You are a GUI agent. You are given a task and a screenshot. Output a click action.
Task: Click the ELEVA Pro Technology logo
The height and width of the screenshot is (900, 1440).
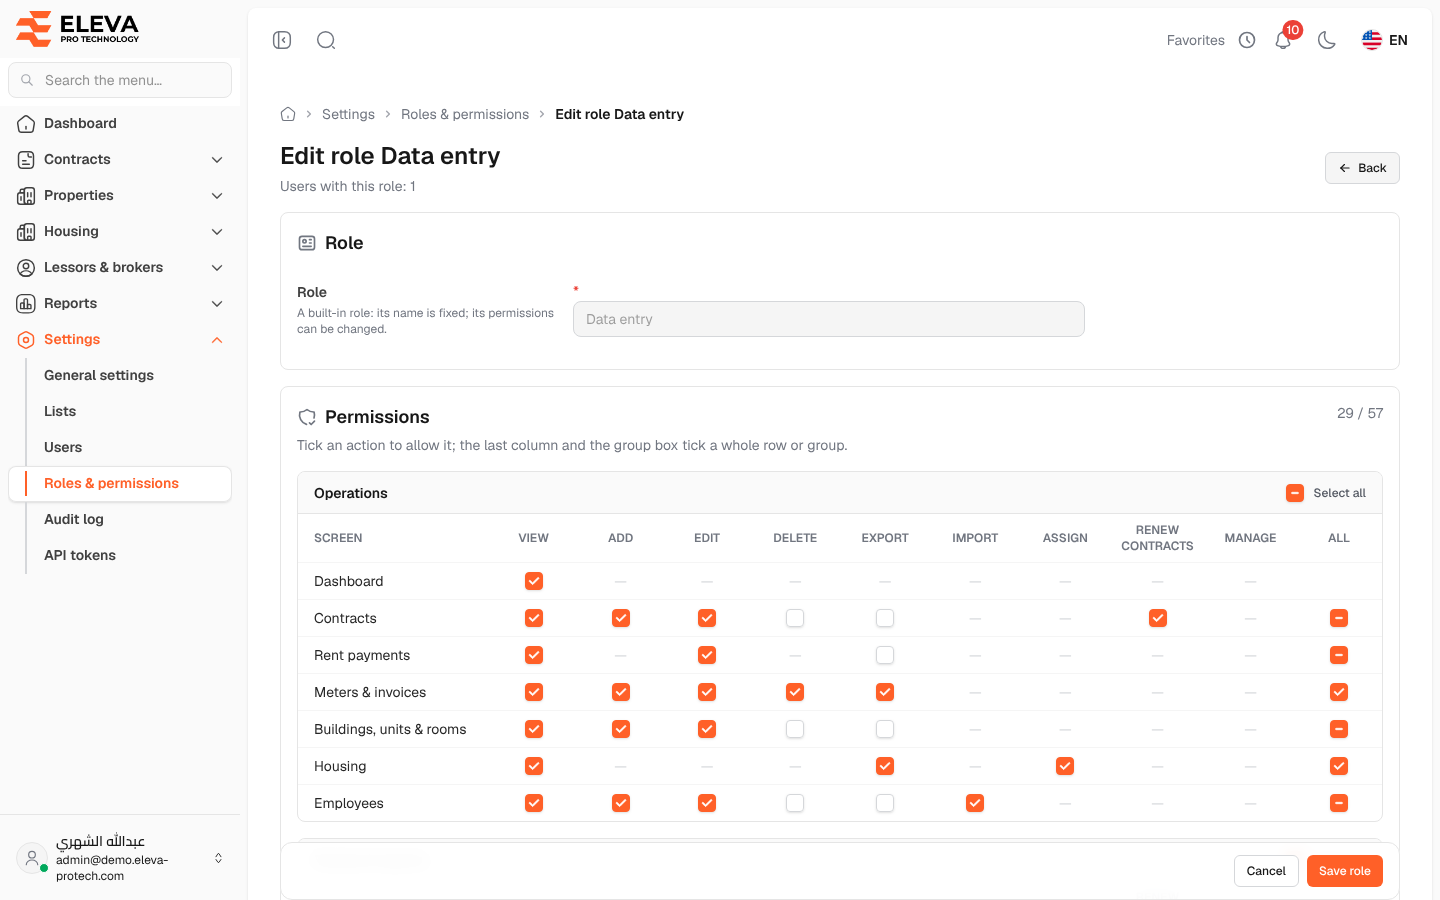point(78,28)
